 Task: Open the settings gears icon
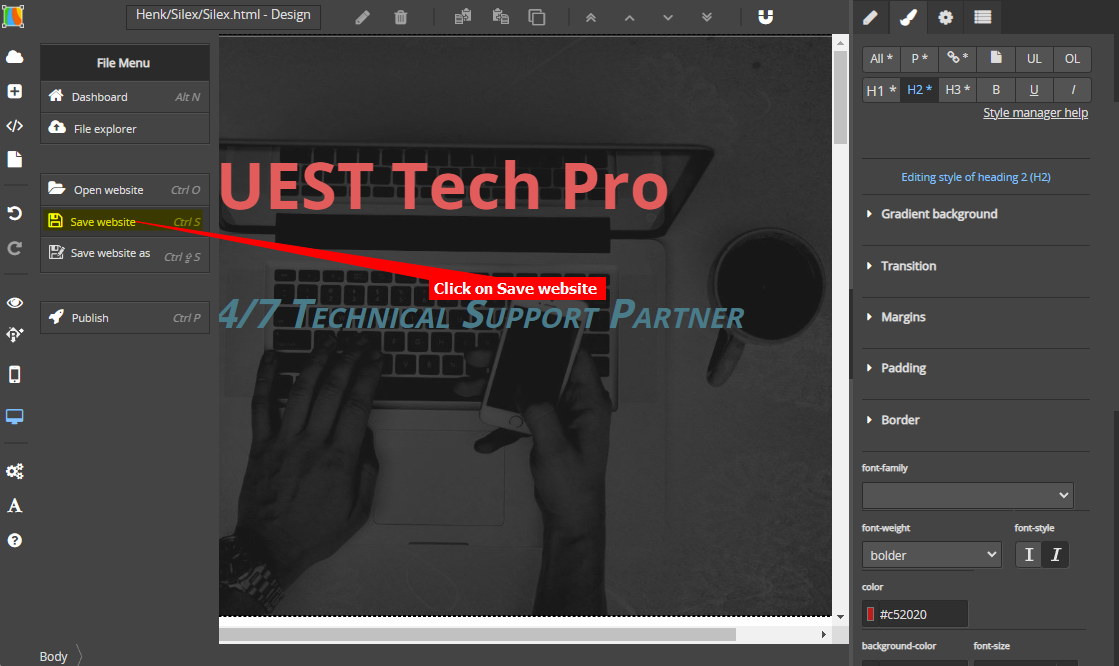point(14,471)
